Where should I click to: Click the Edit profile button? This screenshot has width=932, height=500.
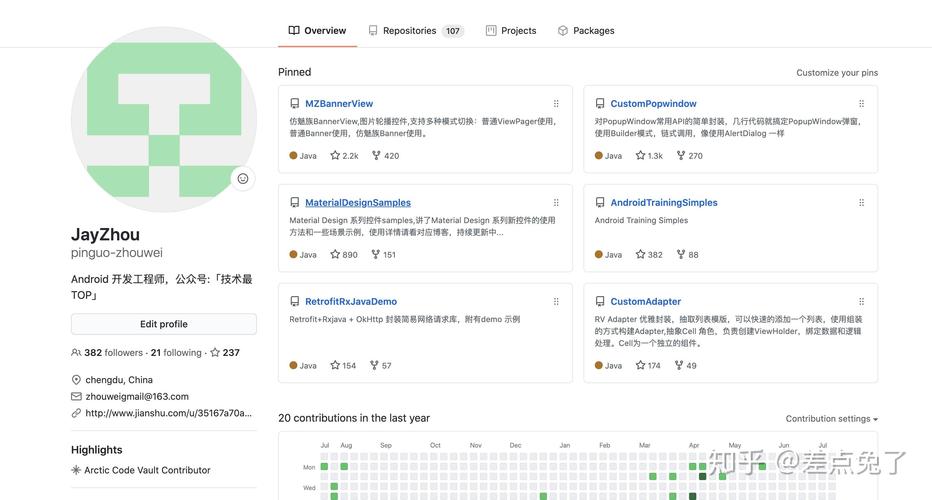pyautogui.click(x=164, y=324)
